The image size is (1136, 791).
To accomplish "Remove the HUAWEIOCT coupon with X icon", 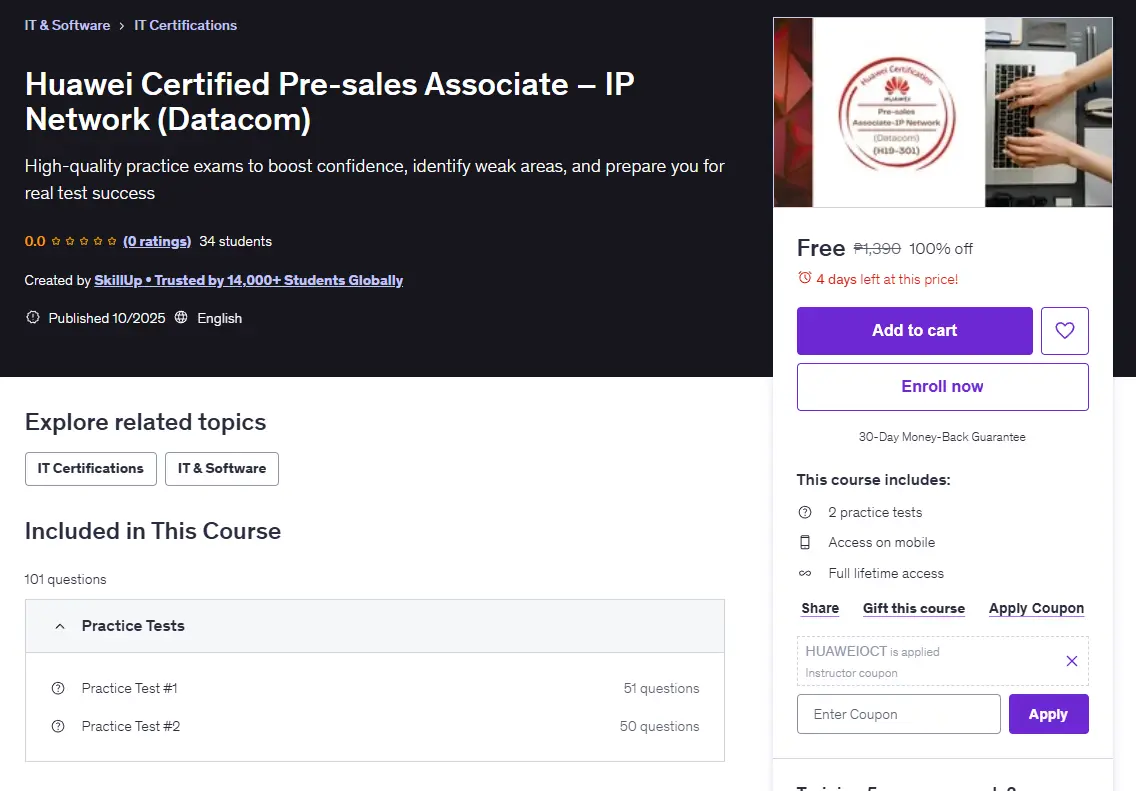I will (x=1072, y=661).
